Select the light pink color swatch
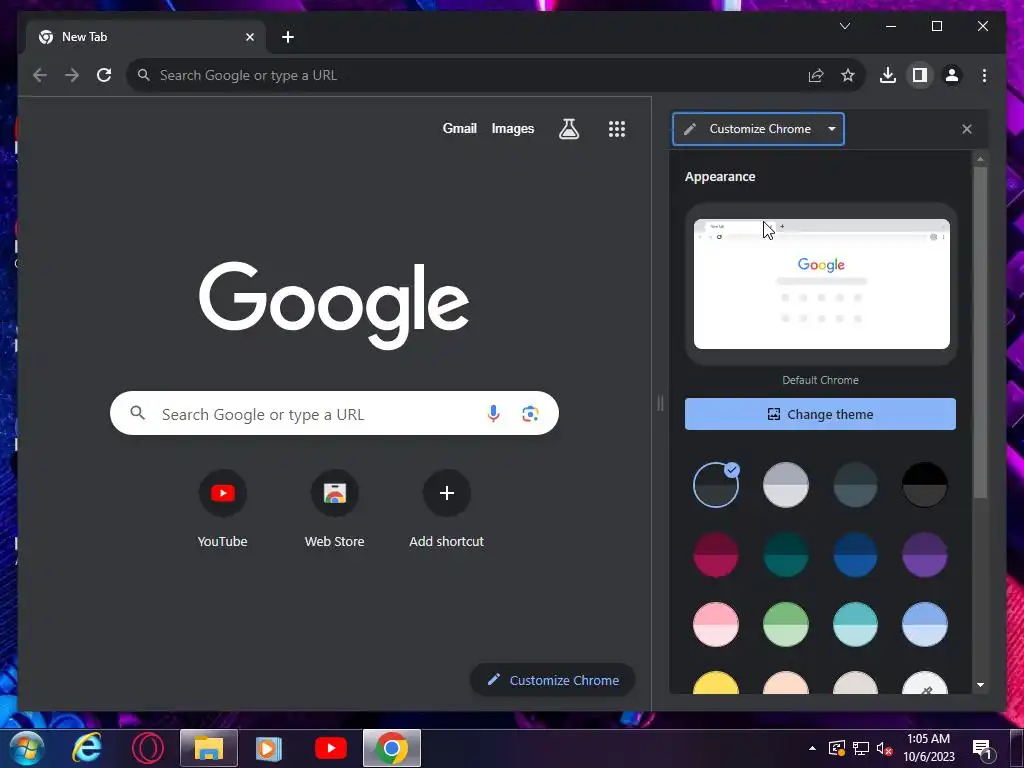The height and width of the screenshot is (768, 1024). [716, 624]
